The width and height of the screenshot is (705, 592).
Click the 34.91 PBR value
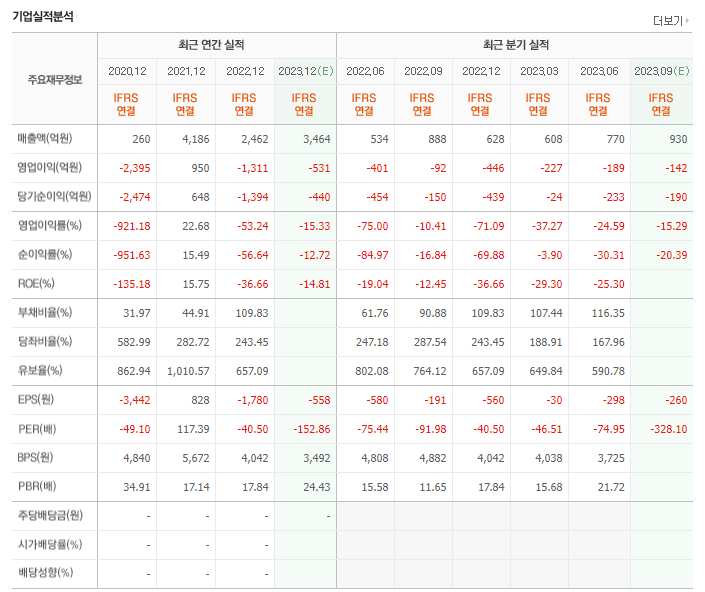tap(137, 487)
